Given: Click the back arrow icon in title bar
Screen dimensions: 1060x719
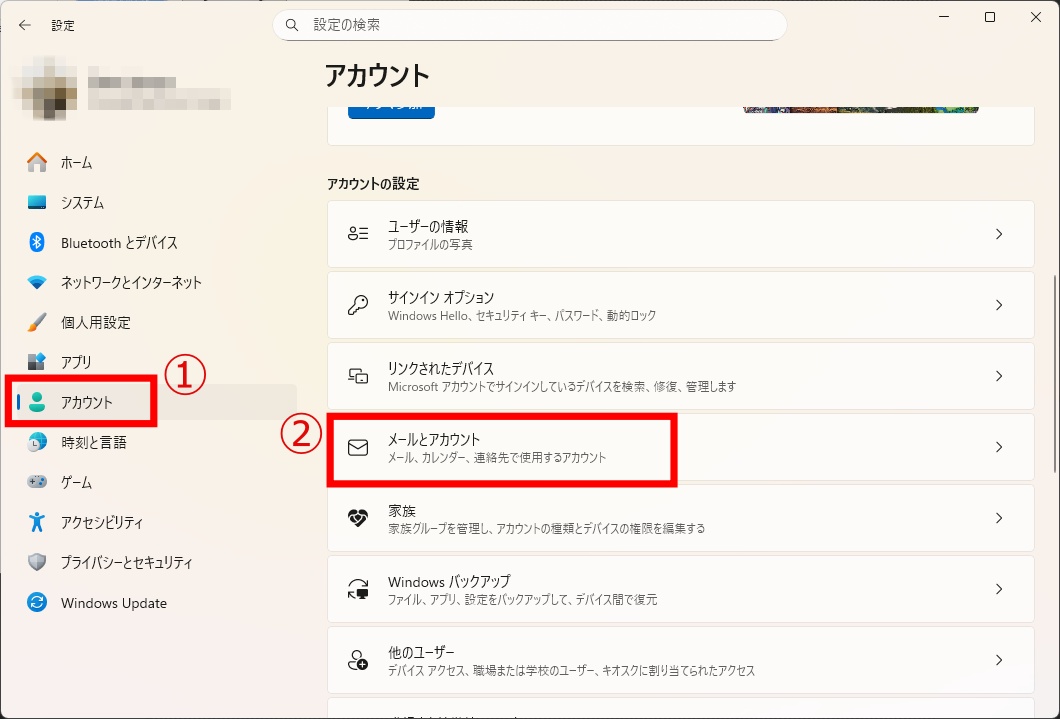Looking at the screenshot, I should 25,25.
